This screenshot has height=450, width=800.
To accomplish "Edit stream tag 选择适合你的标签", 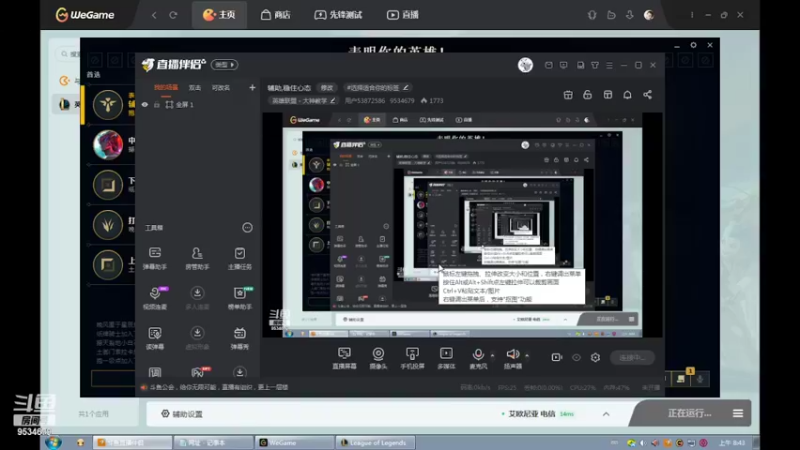I will click(x=377, y=88).
